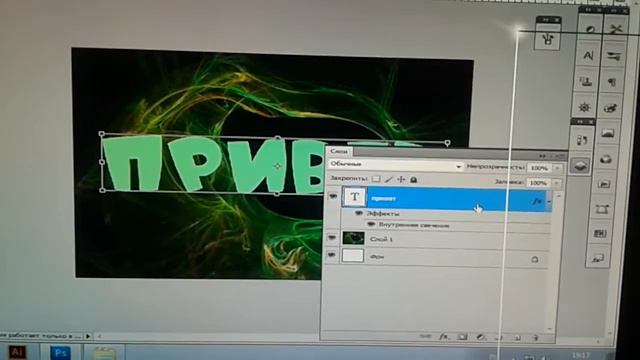This screenshot has width=640, height=360.
Task: Open the Заливка fill slider arrow
Action: coord(556,183)
